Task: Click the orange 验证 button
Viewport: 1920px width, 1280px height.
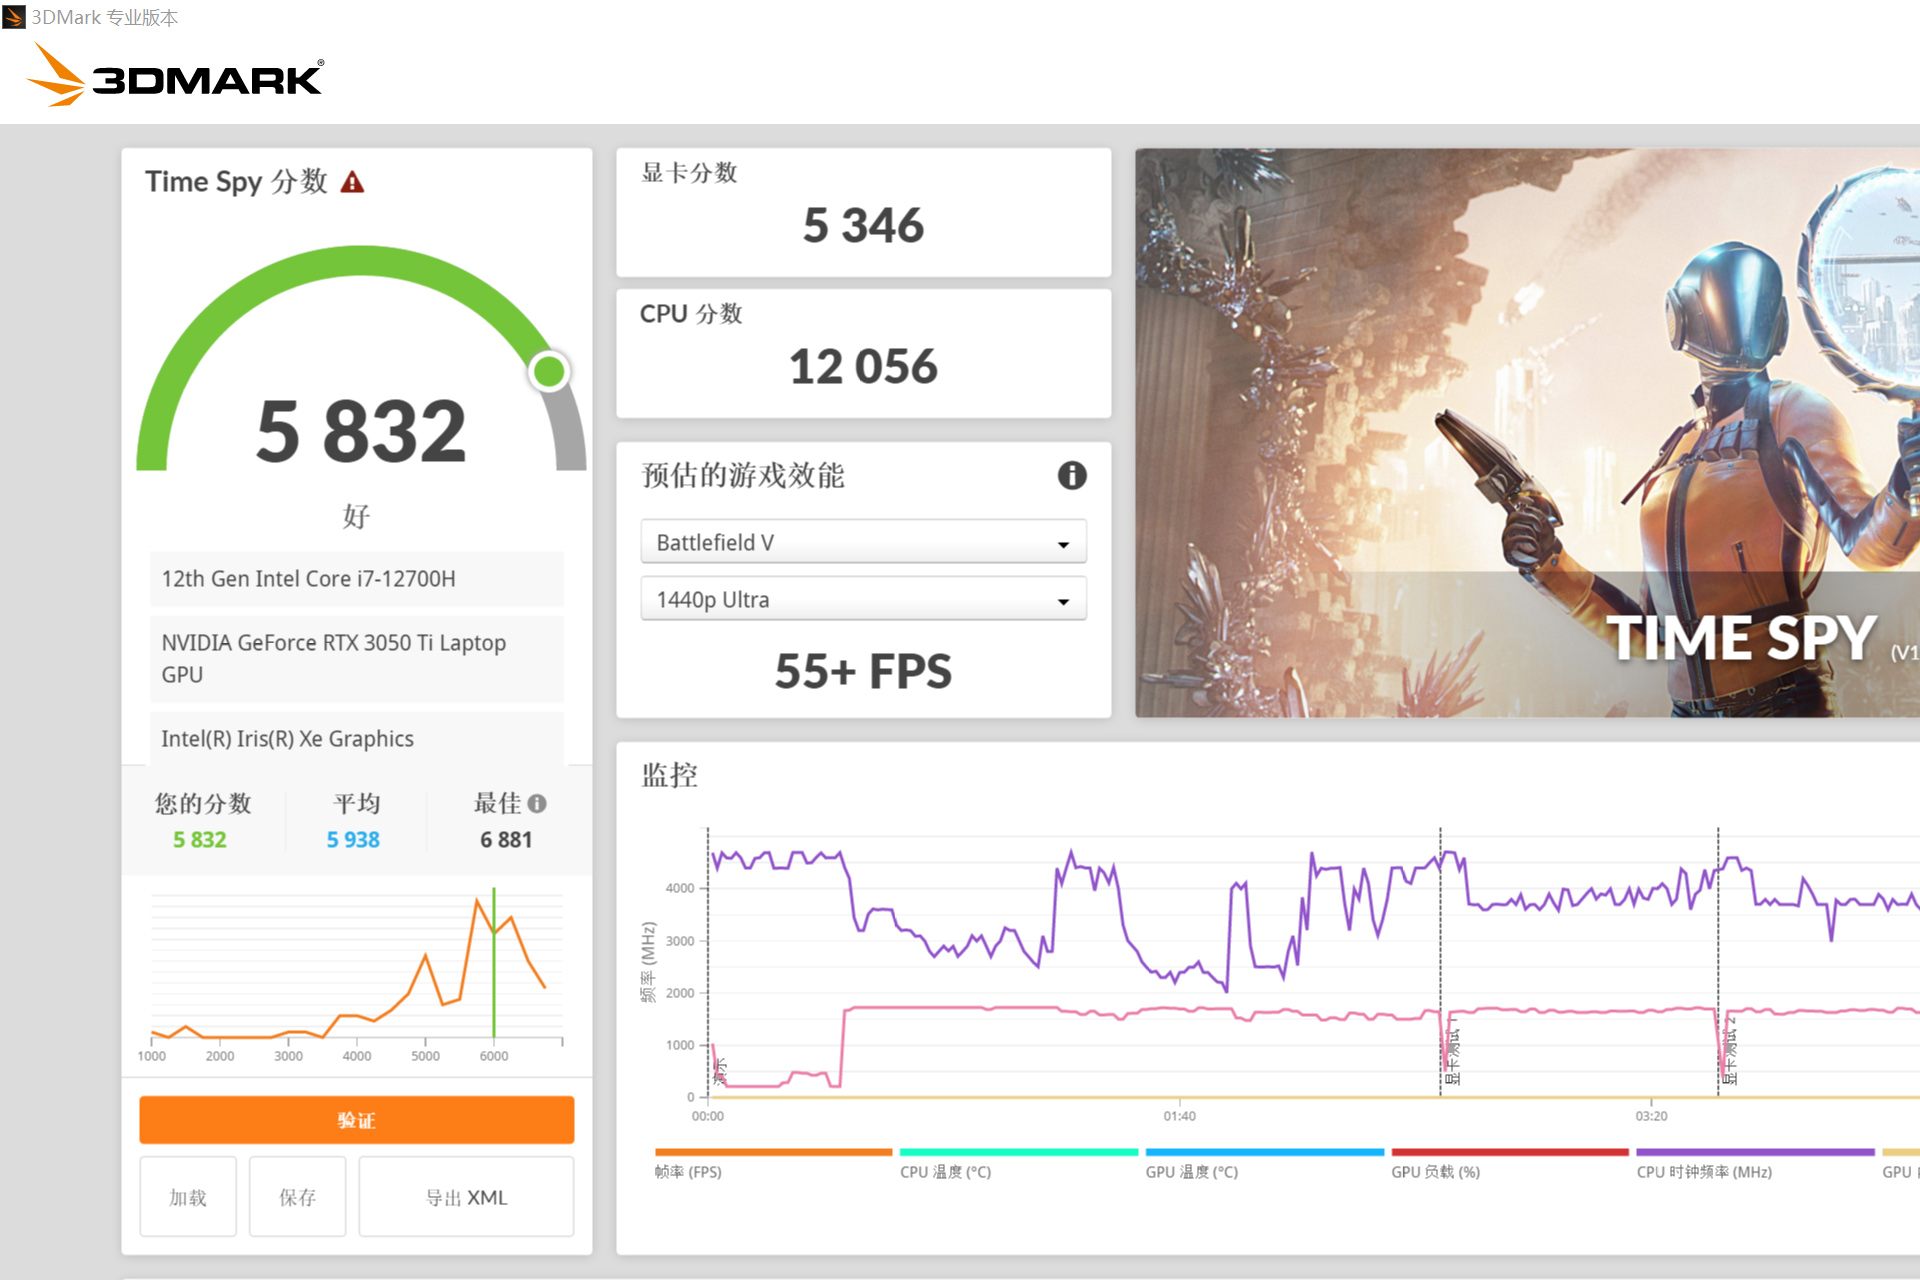Action: tap(357, 1120)
